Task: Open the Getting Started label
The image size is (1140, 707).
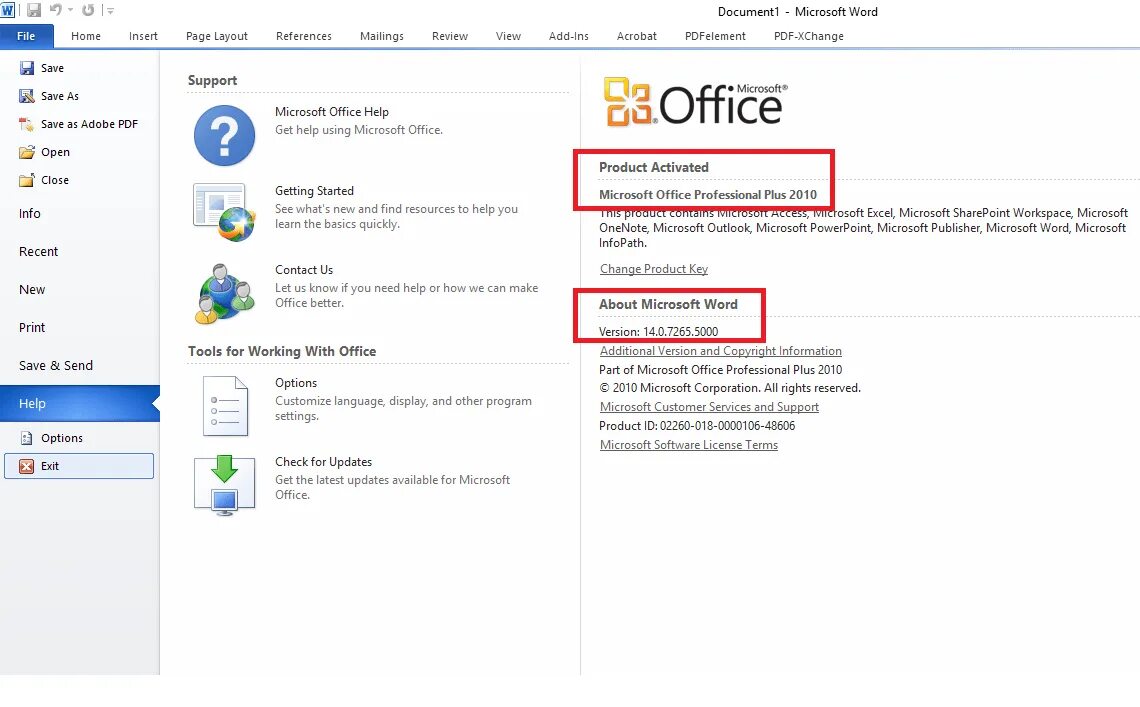Action: (x=314, y=191)
